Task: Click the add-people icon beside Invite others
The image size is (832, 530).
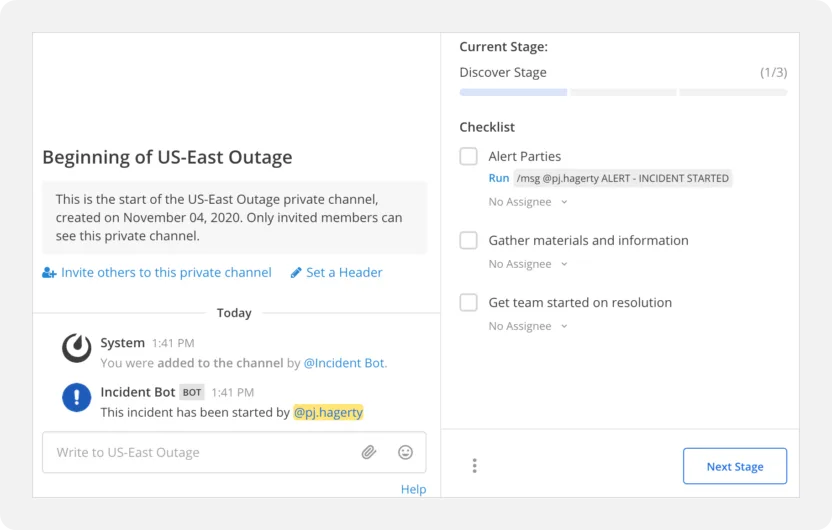Action: click(x=49, y=273)
